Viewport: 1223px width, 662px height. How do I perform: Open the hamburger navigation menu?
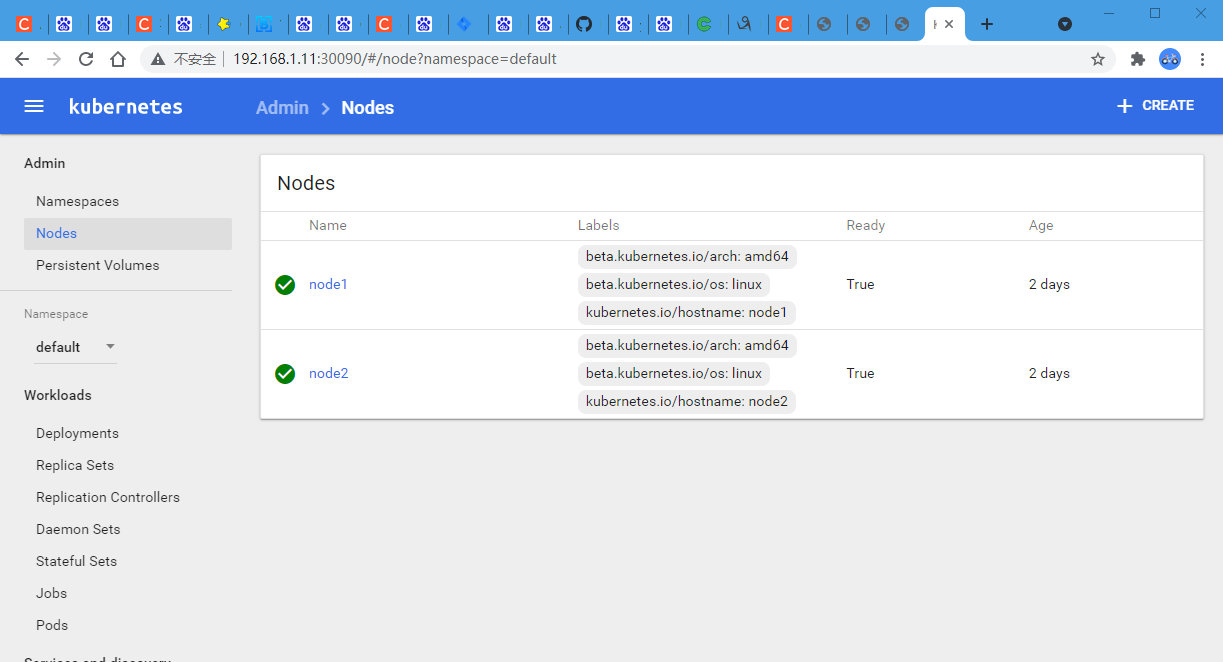click(34, 106)
